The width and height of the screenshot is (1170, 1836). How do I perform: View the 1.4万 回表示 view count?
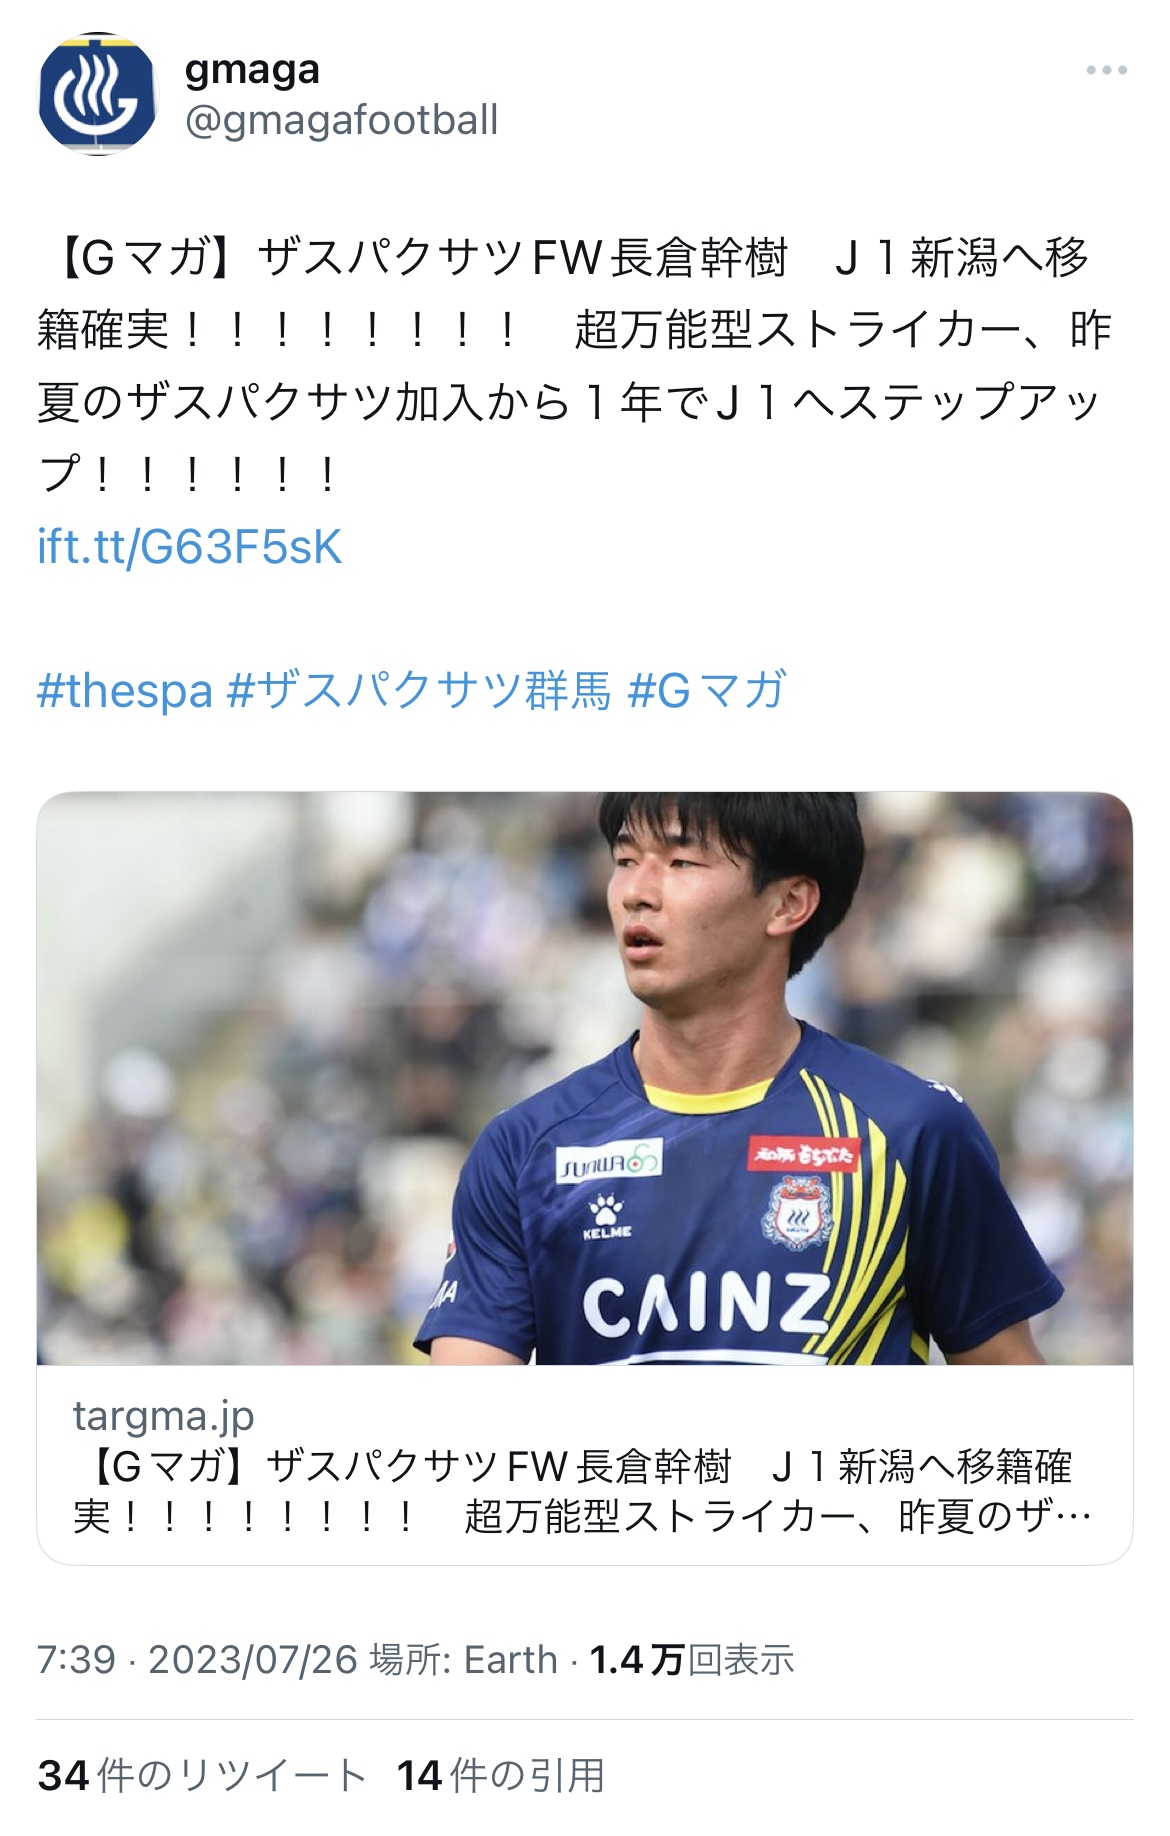click(692, 1660)
